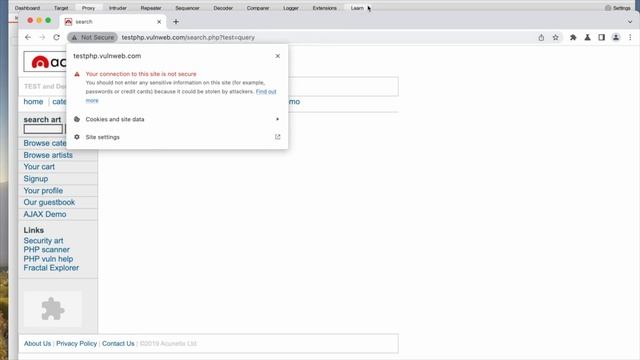
Task: Open Chrome three-dot menu
Action: 630,38
